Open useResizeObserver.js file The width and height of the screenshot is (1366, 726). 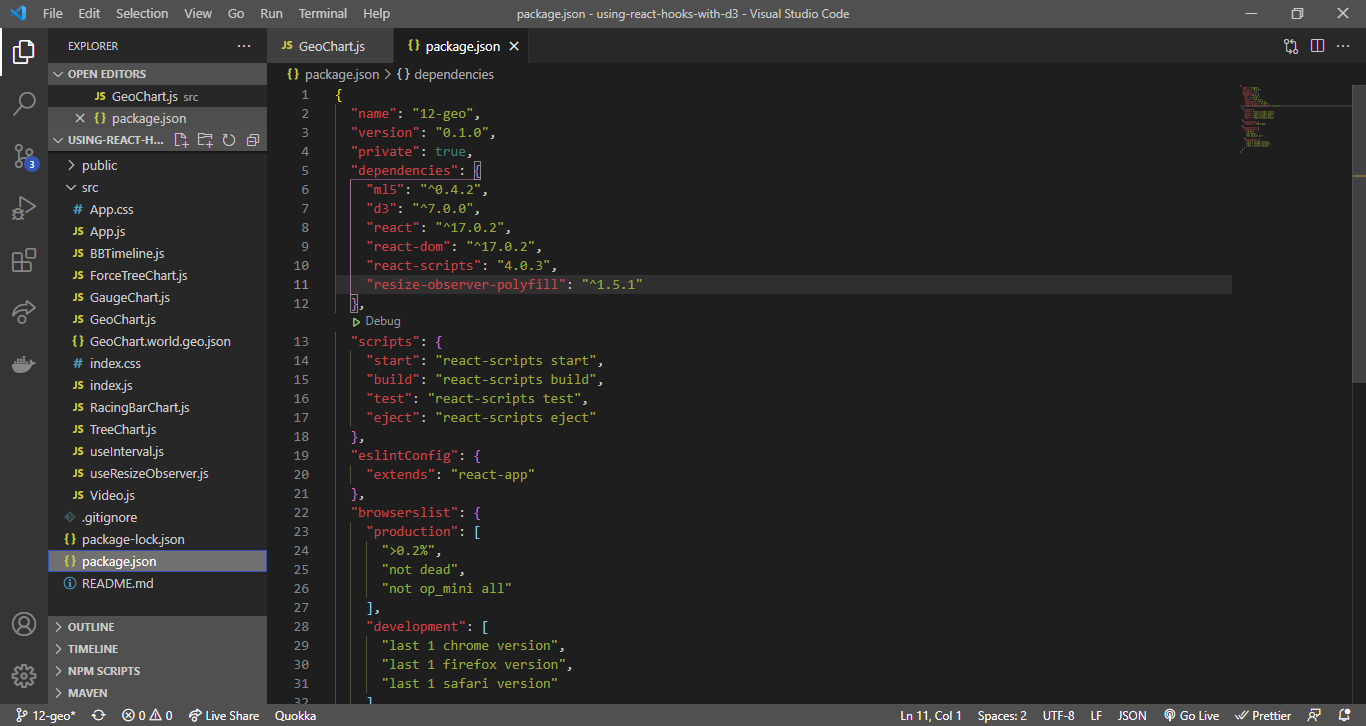click(x=157, y=474)
